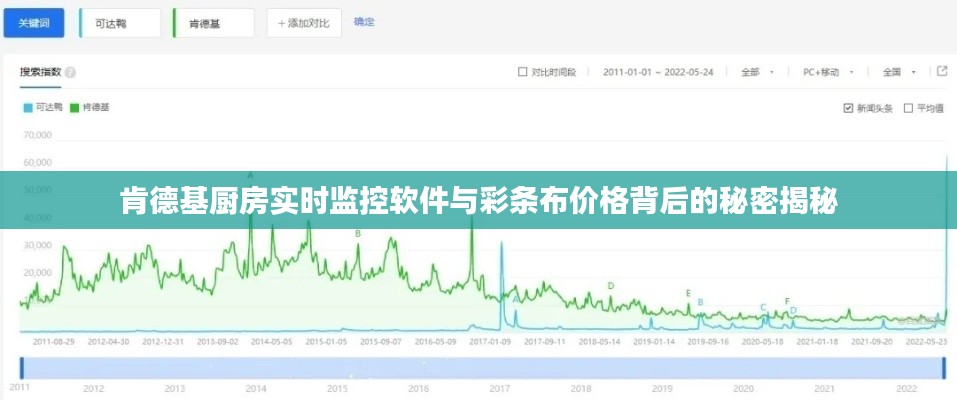Image resolution: width=957 pixels, height=400 pixels.
Task: Click green news marker E on chart
Action: pyautogui.click(x=688, y=293)
